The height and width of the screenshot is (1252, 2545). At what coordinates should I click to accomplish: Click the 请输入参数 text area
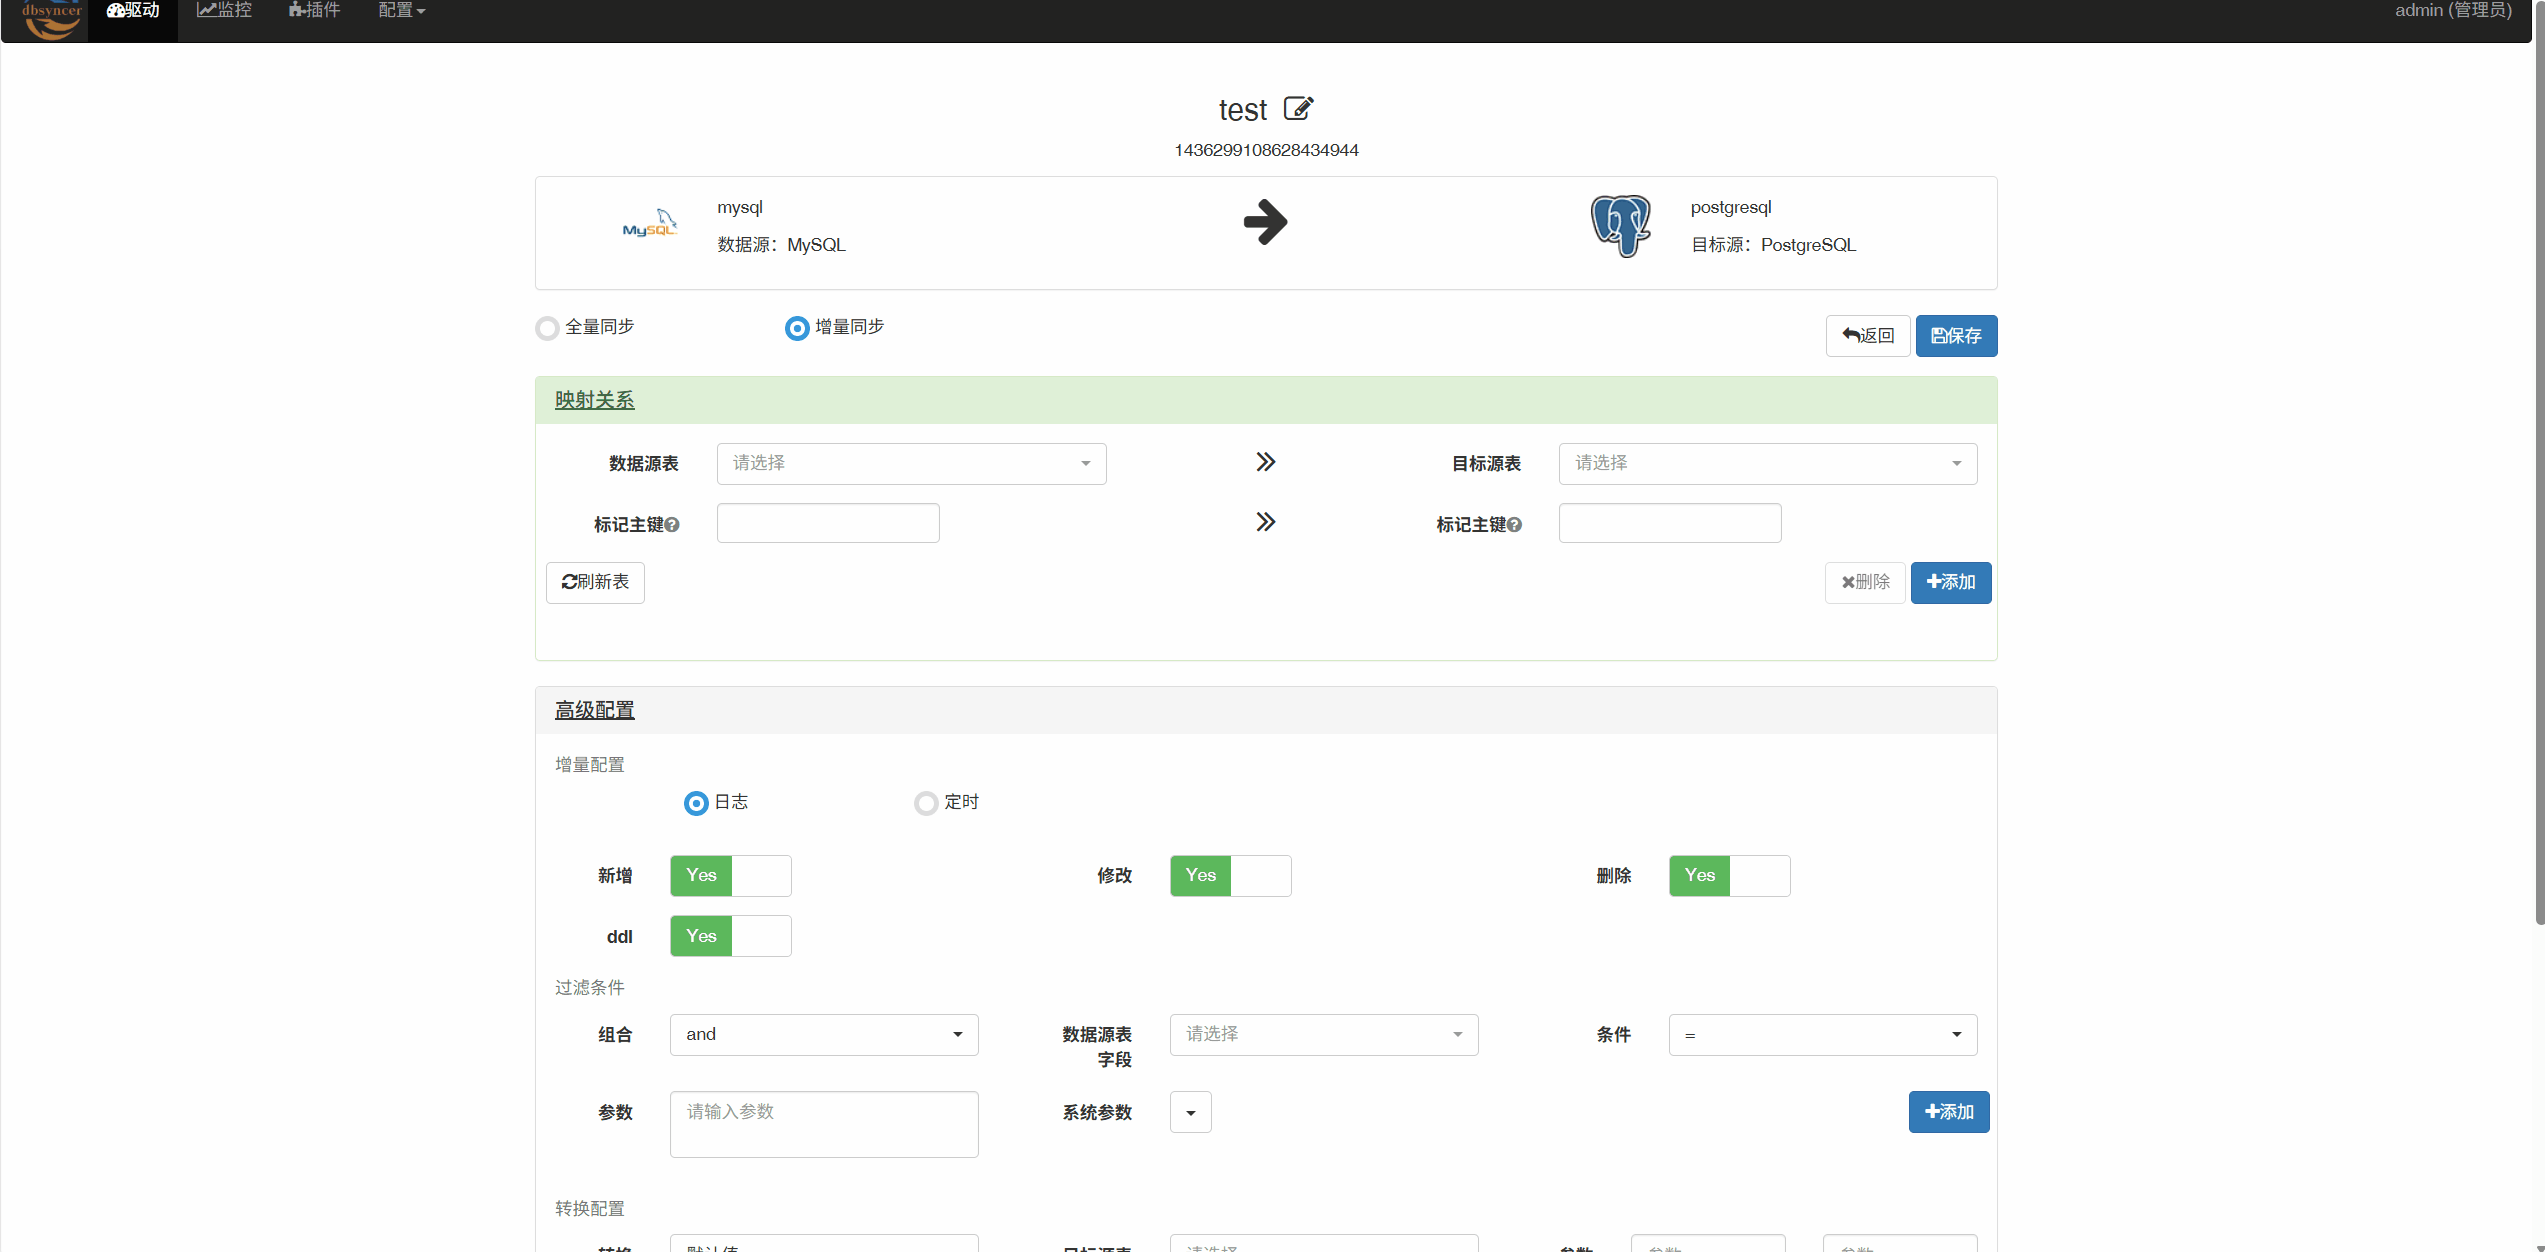pos(823,1124)
